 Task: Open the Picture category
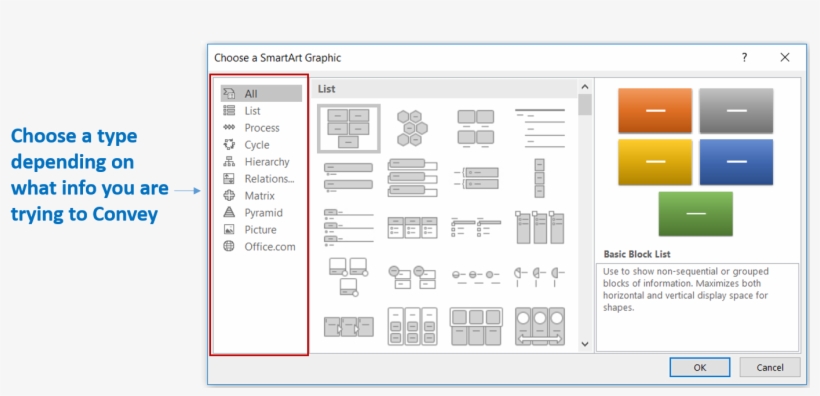pyautogui.click(x=261, y=230)
